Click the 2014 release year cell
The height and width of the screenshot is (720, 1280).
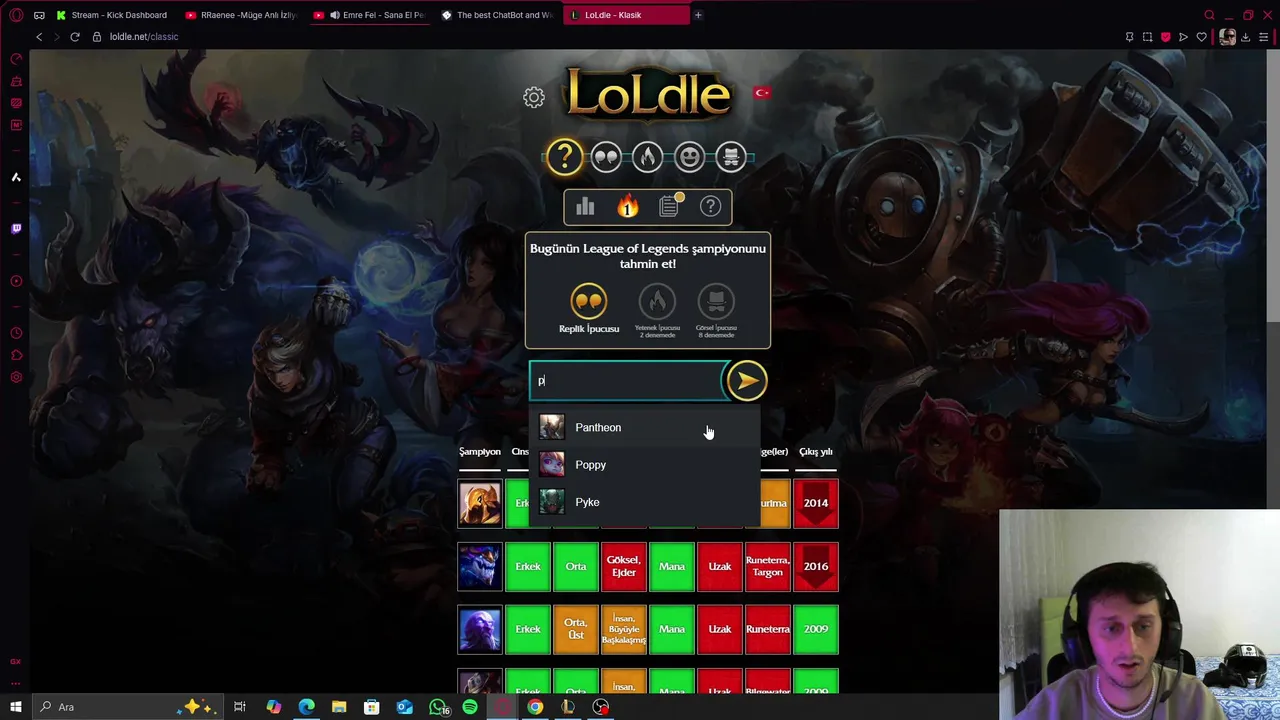pyautogui.click(x=816, y=503)
